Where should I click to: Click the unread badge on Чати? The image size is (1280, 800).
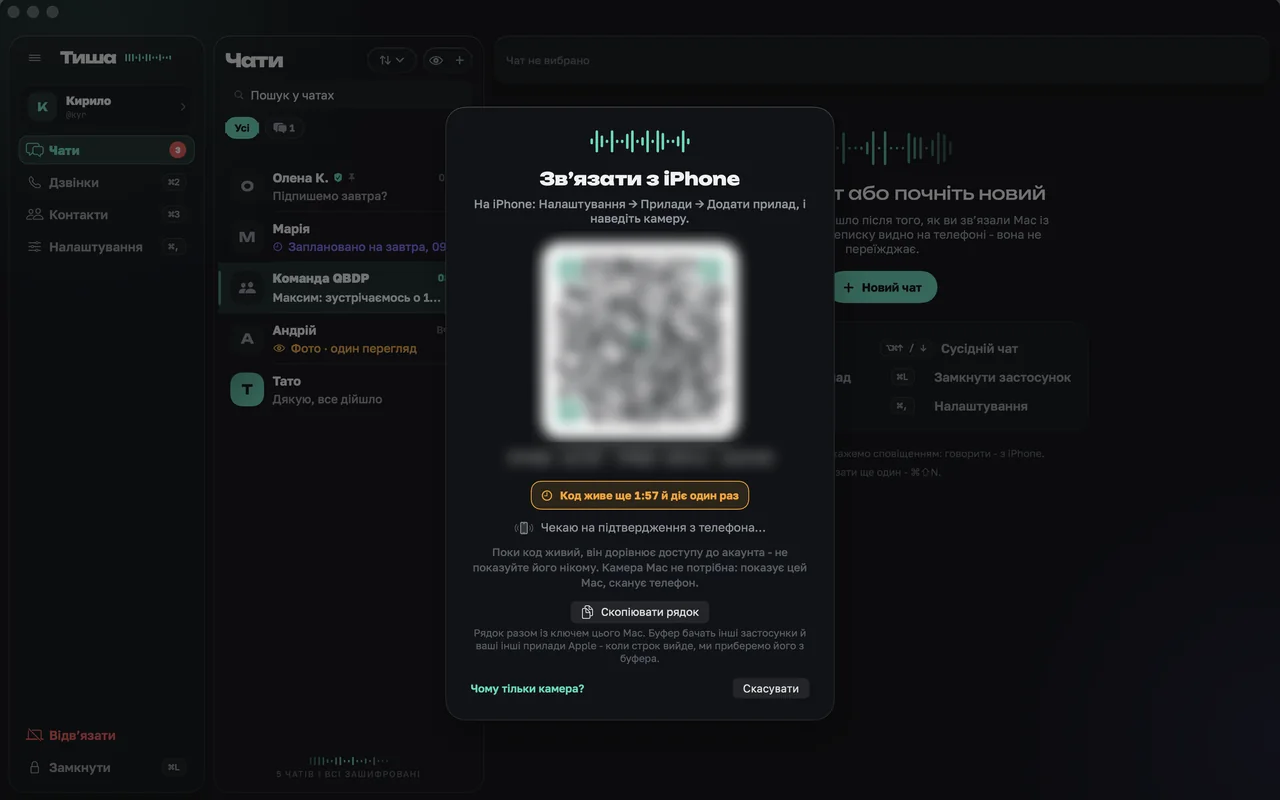[177, 150]
